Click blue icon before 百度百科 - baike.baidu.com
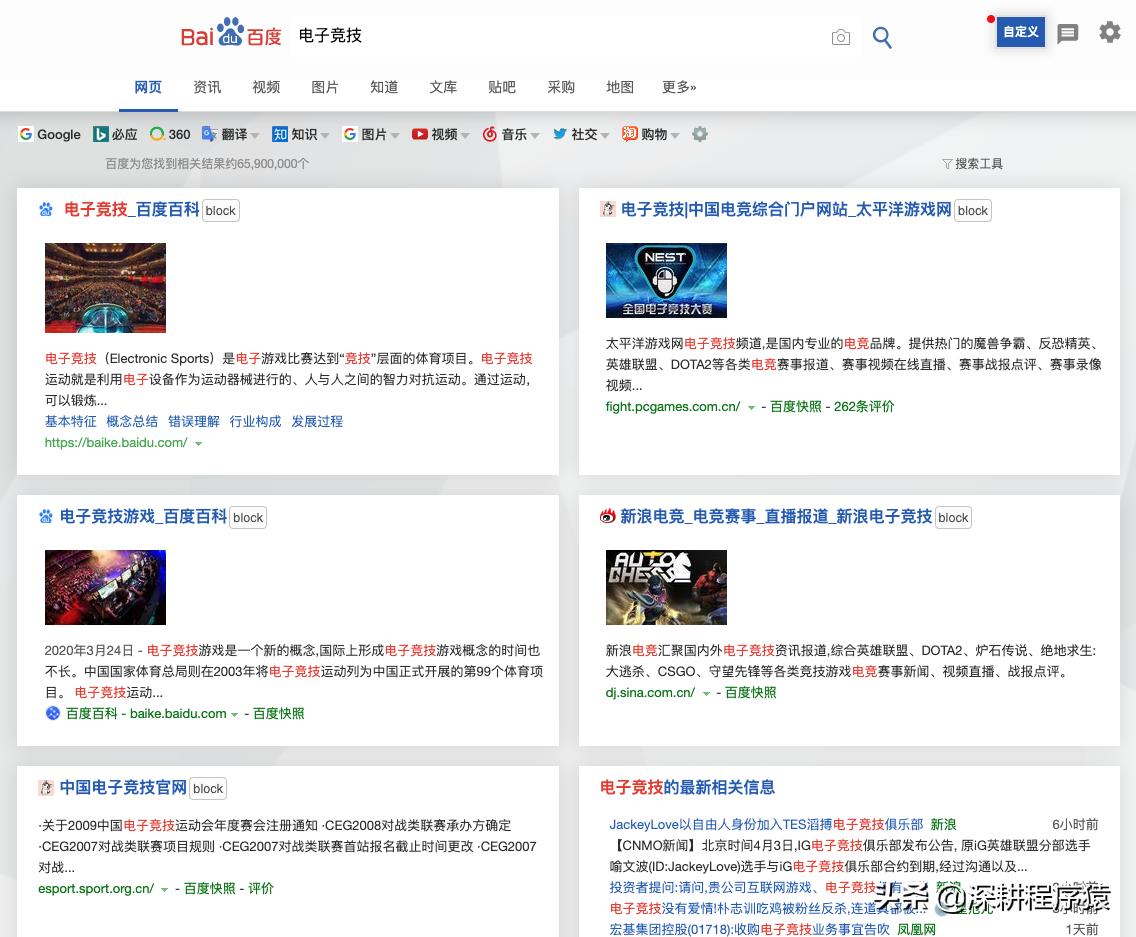 [53, 713]
